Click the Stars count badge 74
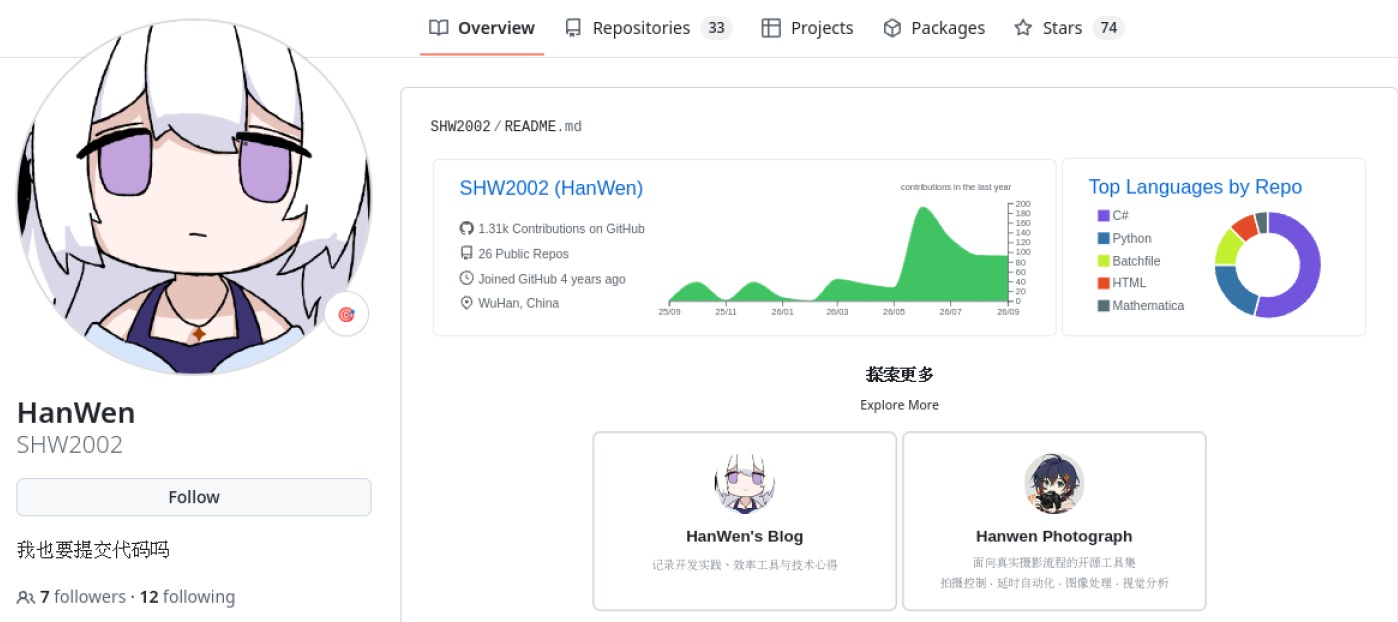 [1108, 28]
